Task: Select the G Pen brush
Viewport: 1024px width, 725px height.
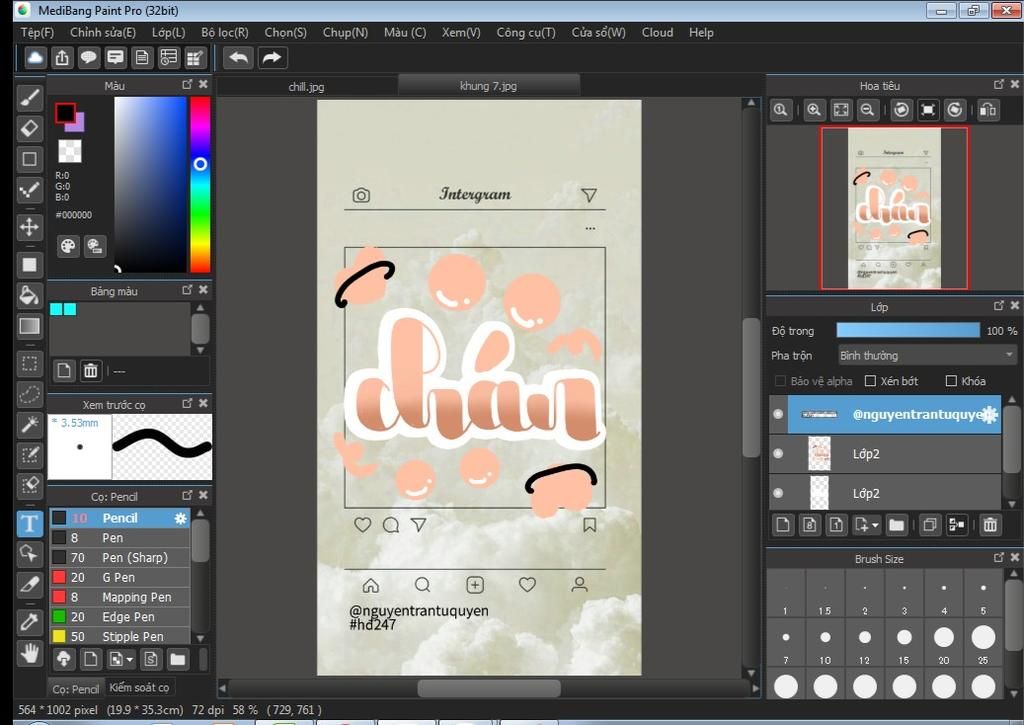Action: (118, 577)
